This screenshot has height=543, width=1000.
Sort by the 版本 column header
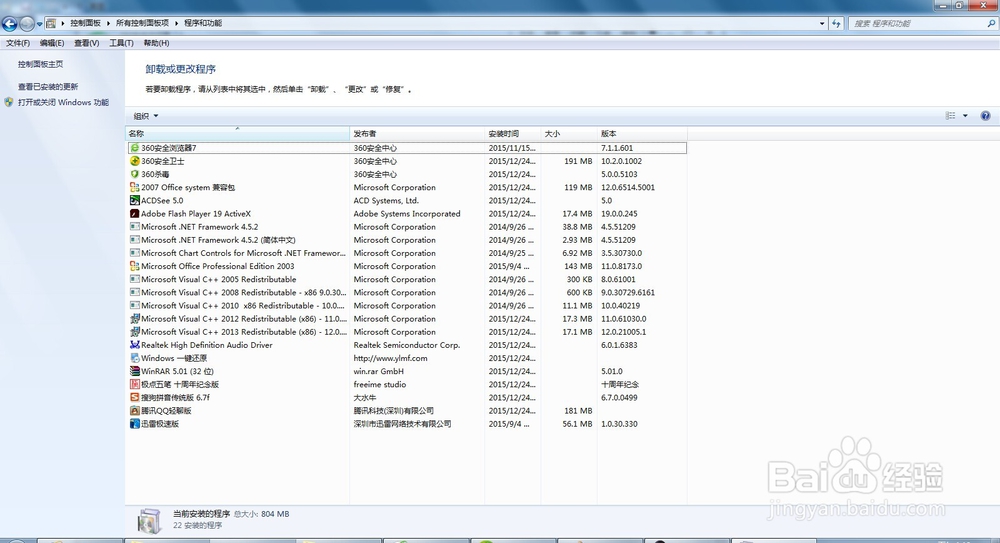pos(642,133)
